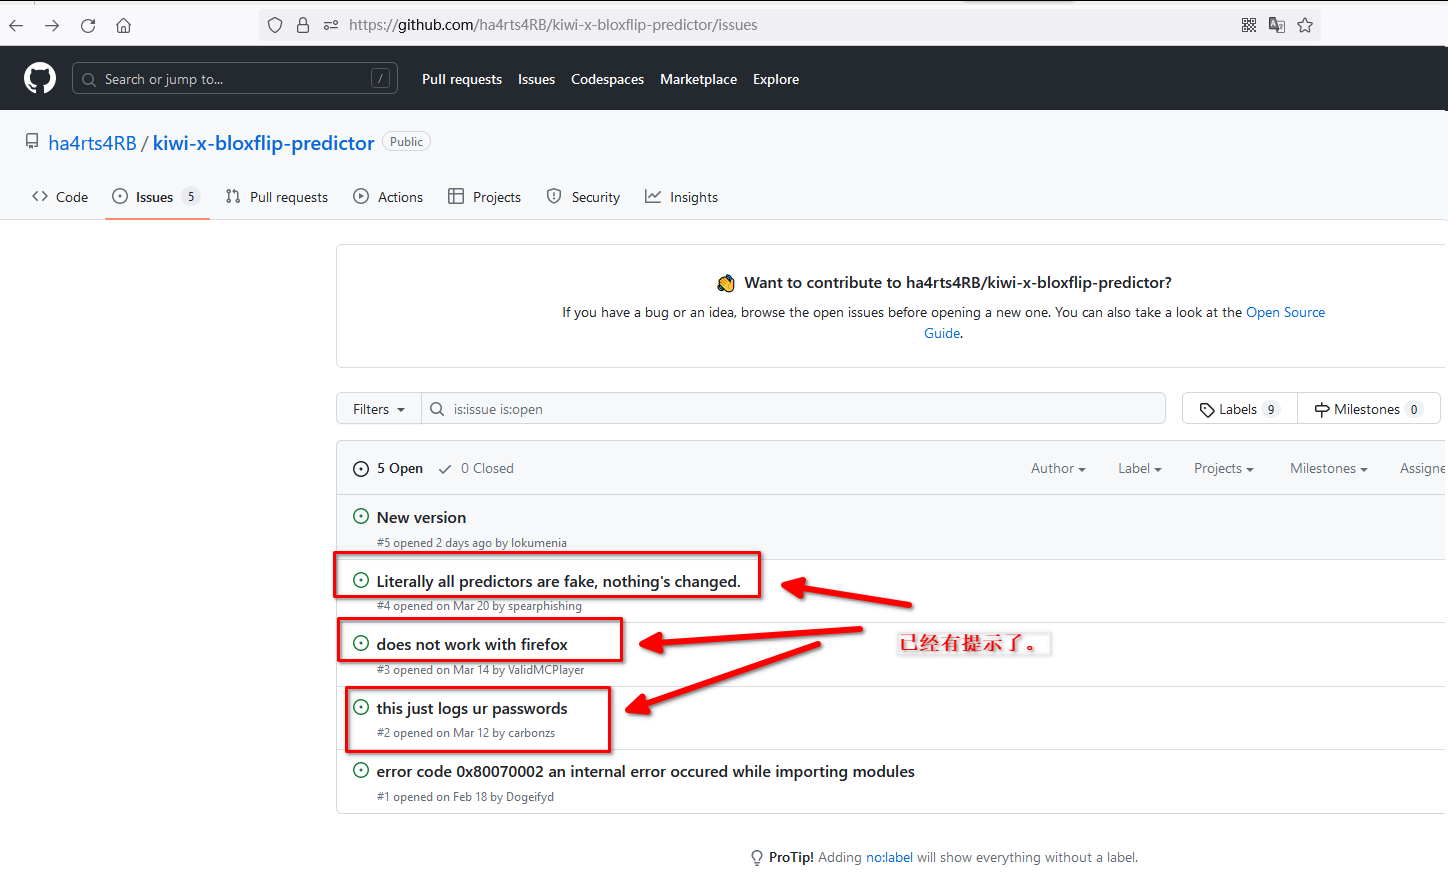
Task: Reload the page with refresh icon
Action: click(x=88, y=25)
